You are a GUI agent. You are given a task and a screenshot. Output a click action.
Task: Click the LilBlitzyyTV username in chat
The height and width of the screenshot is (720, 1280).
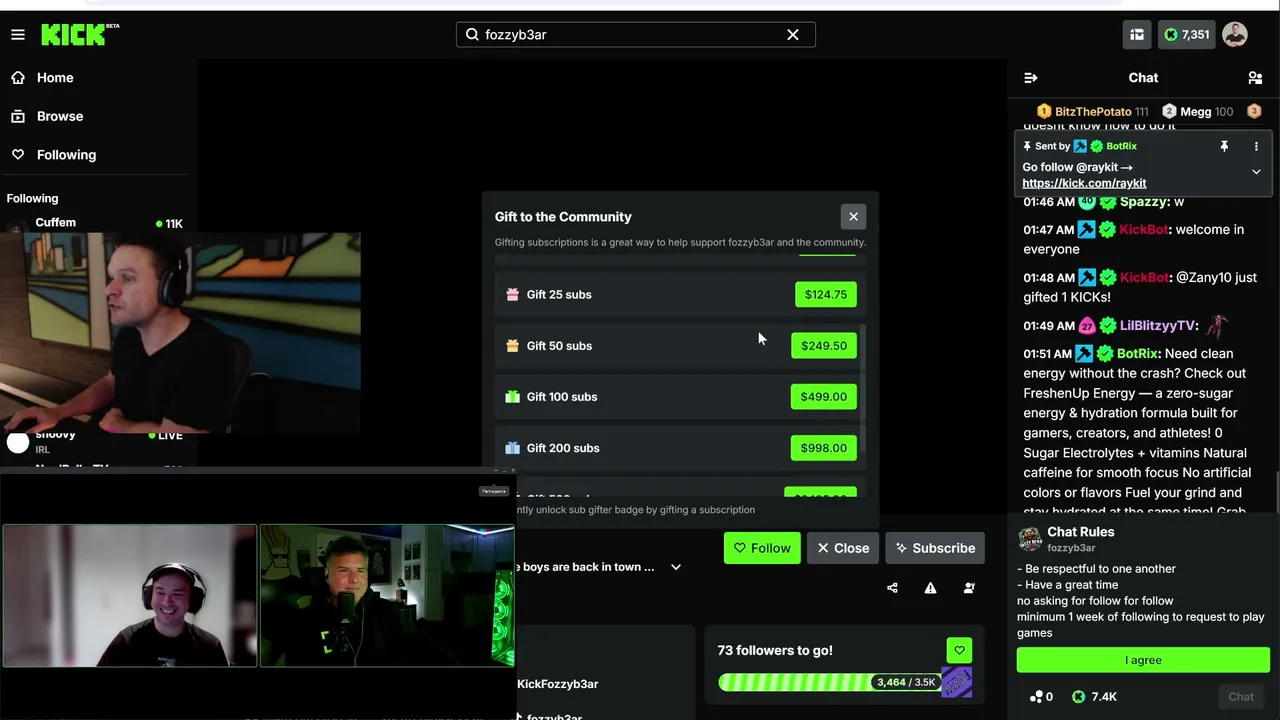coord(1158,326)
